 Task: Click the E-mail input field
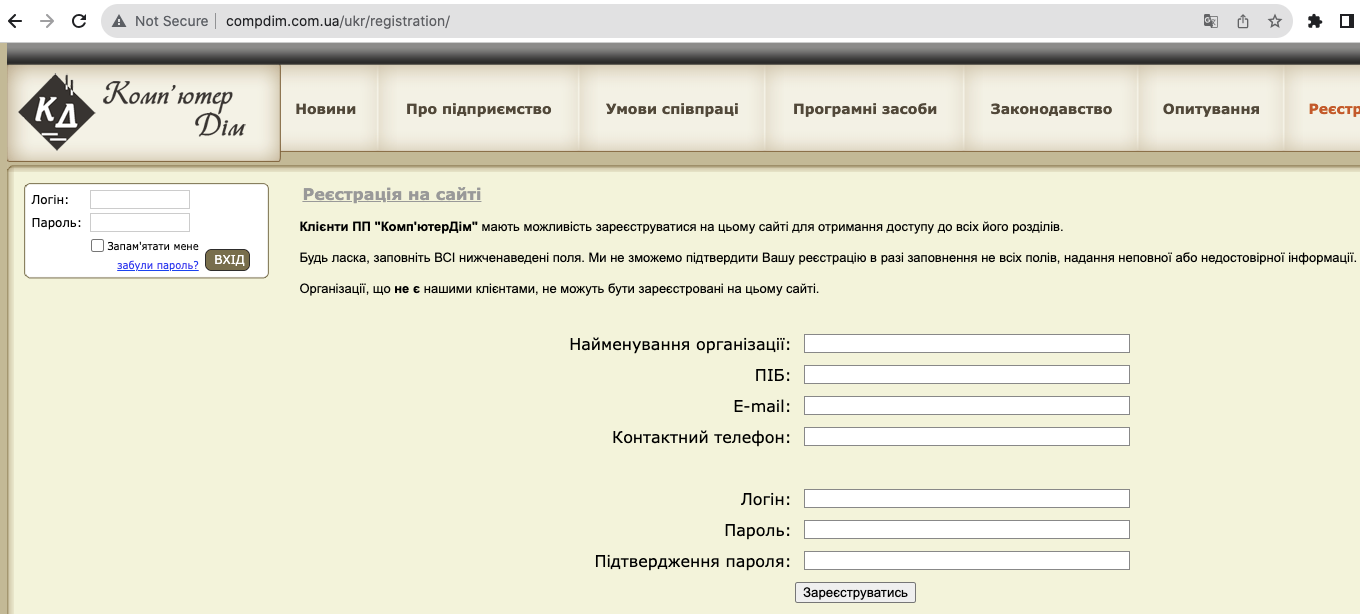tap(966, 406)
